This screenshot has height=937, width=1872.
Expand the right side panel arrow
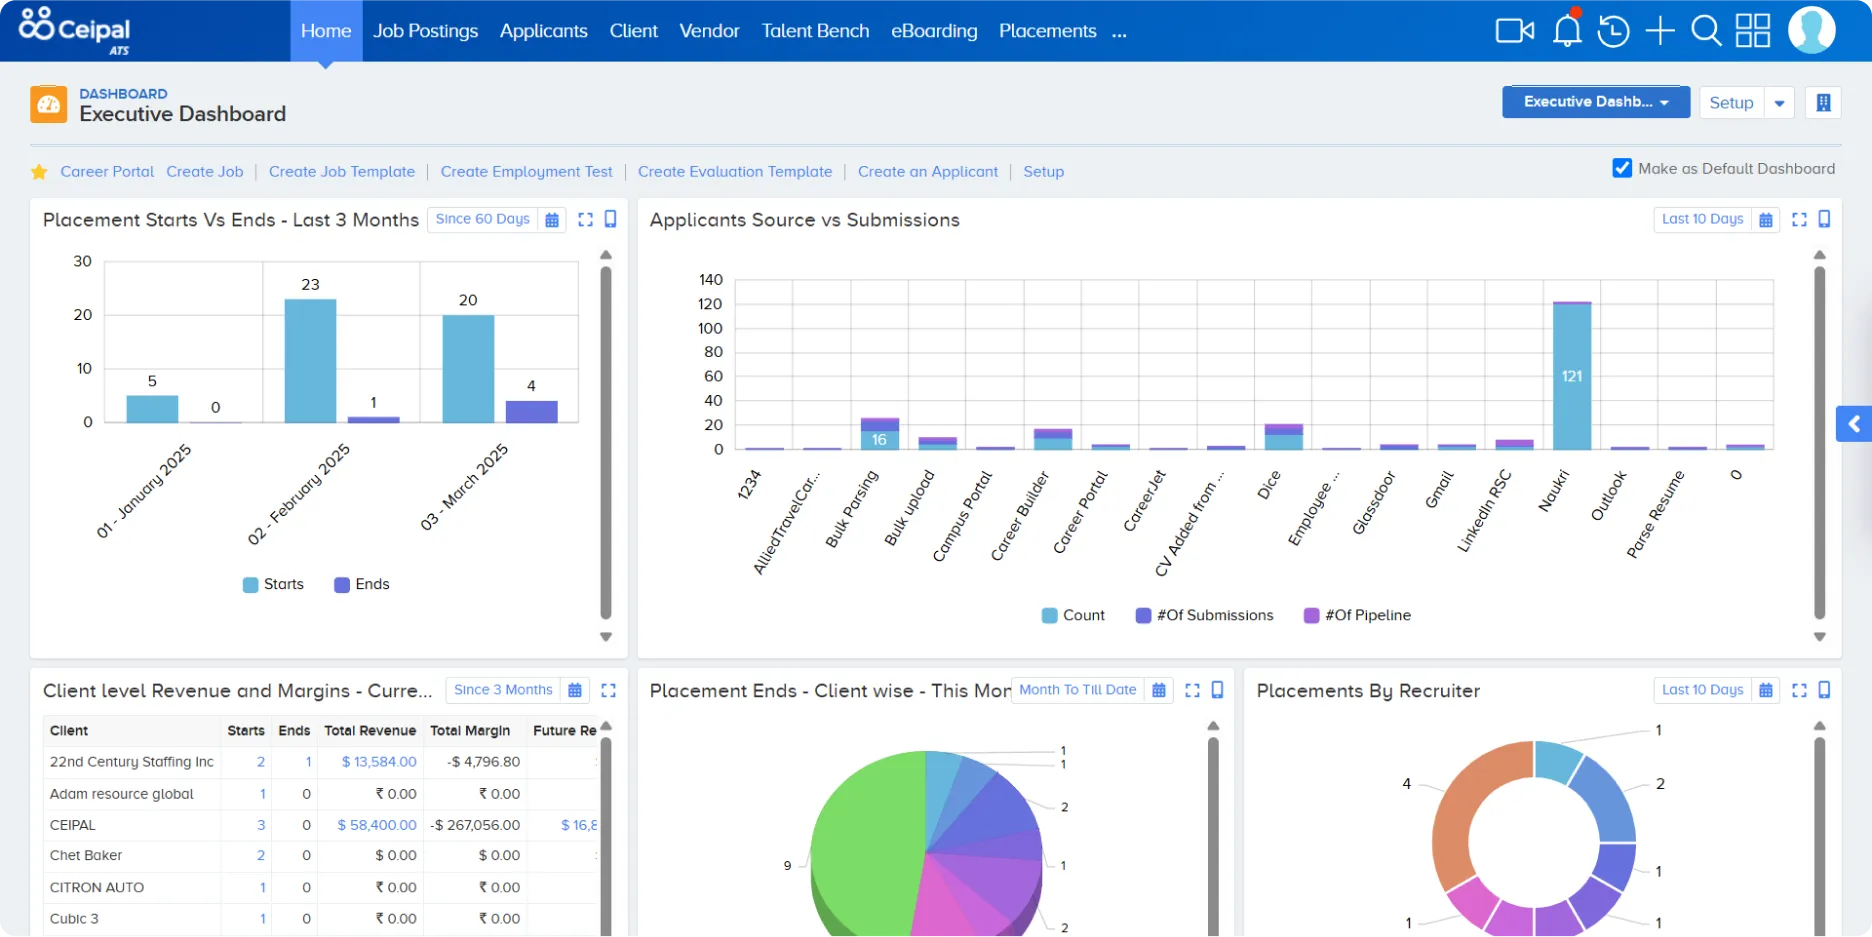point(1854,424)
